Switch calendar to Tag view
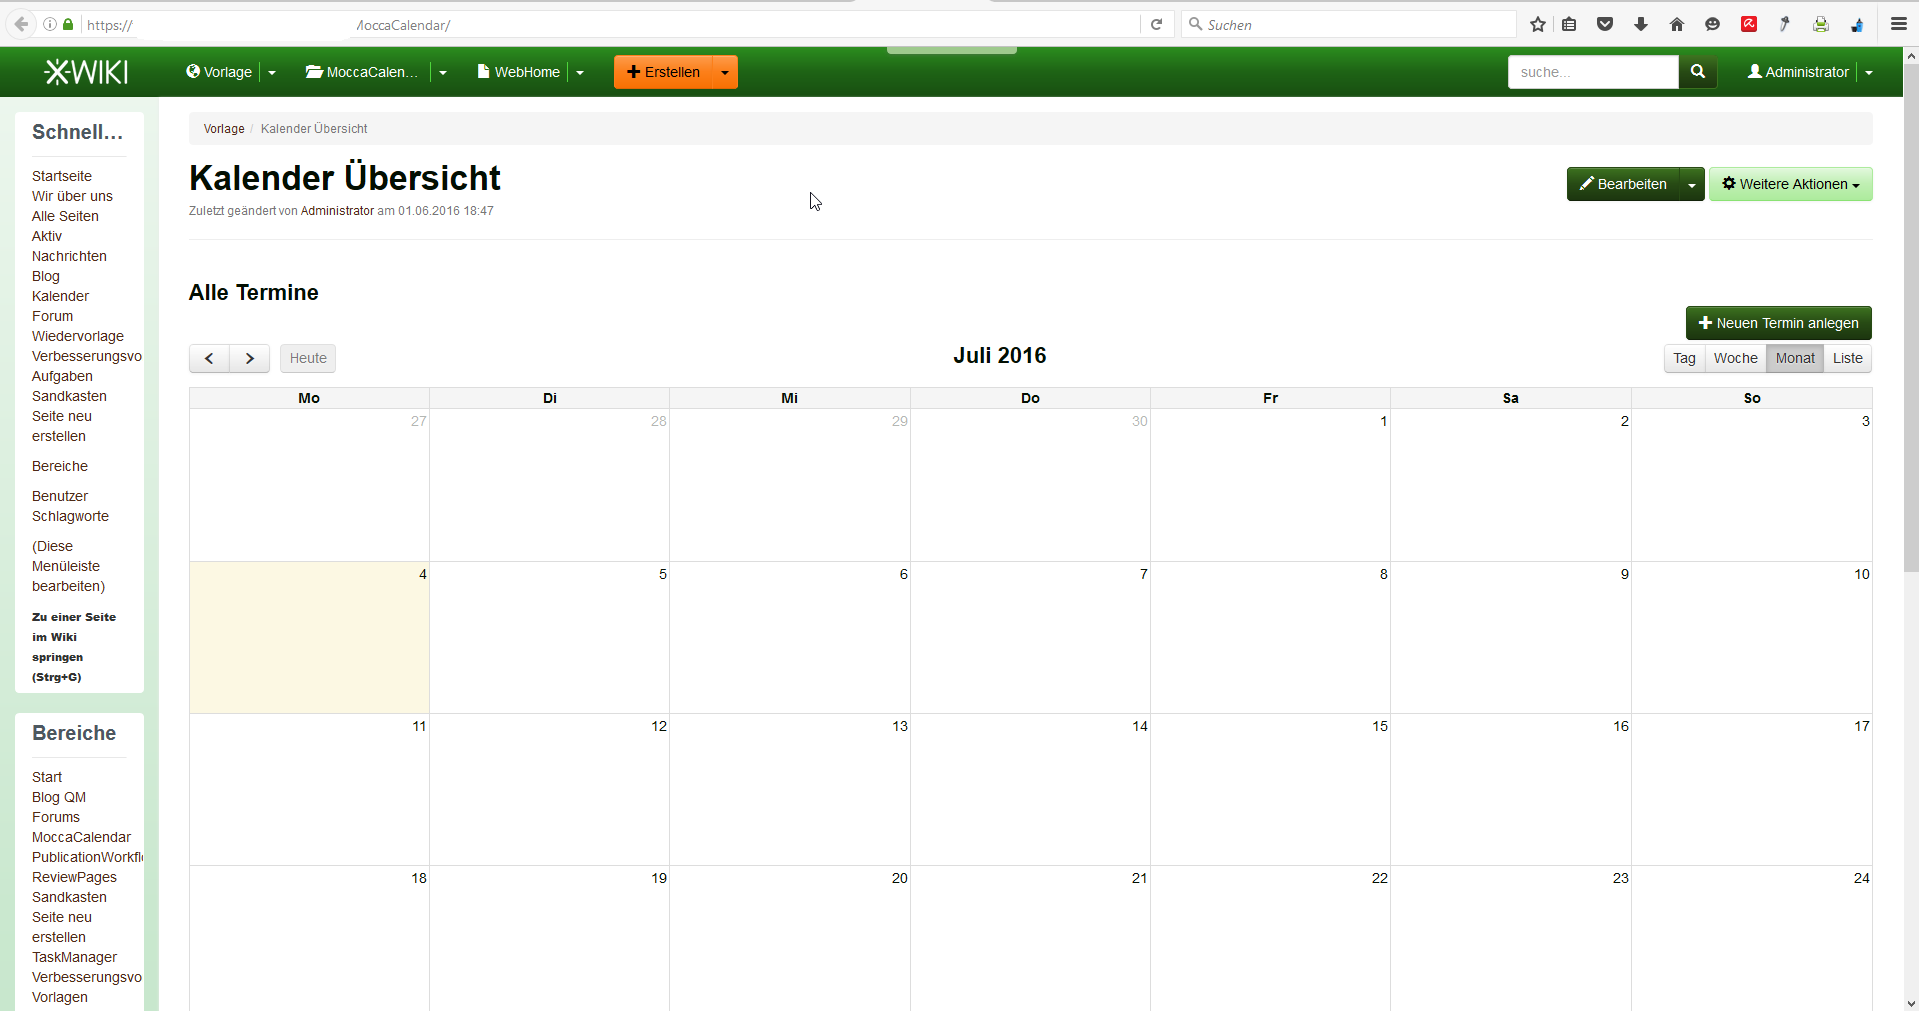 1684,358
